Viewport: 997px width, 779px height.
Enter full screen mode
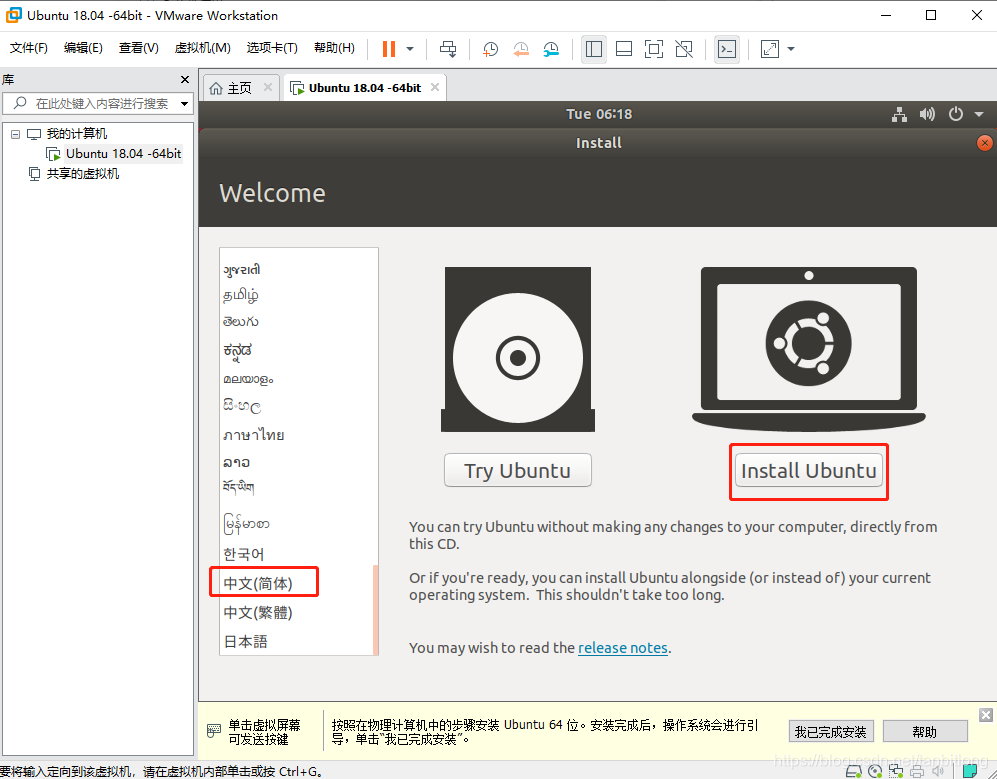(x=654, y=49)
